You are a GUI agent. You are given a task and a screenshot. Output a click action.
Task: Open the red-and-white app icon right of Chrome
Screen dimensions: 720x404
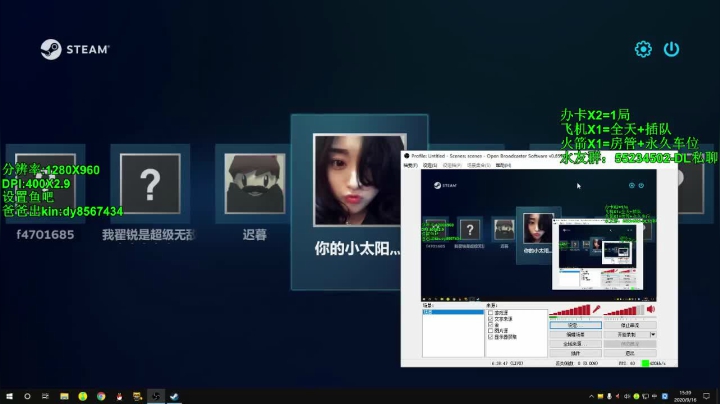point(119,396)
